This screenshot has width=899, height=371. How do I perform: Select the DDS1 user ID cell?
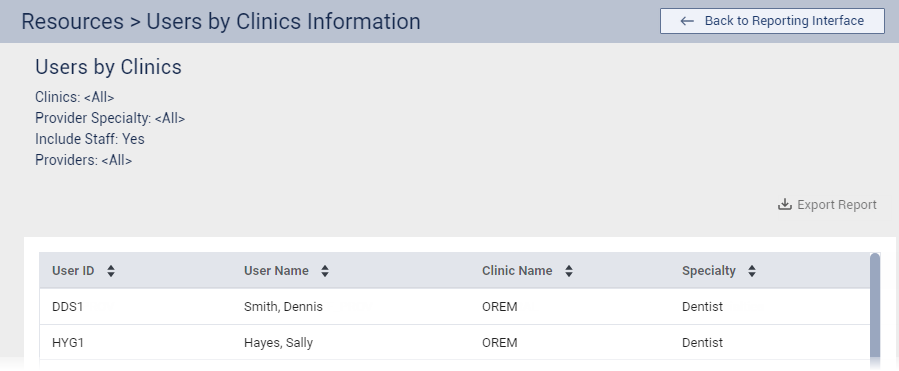(68, 307)
